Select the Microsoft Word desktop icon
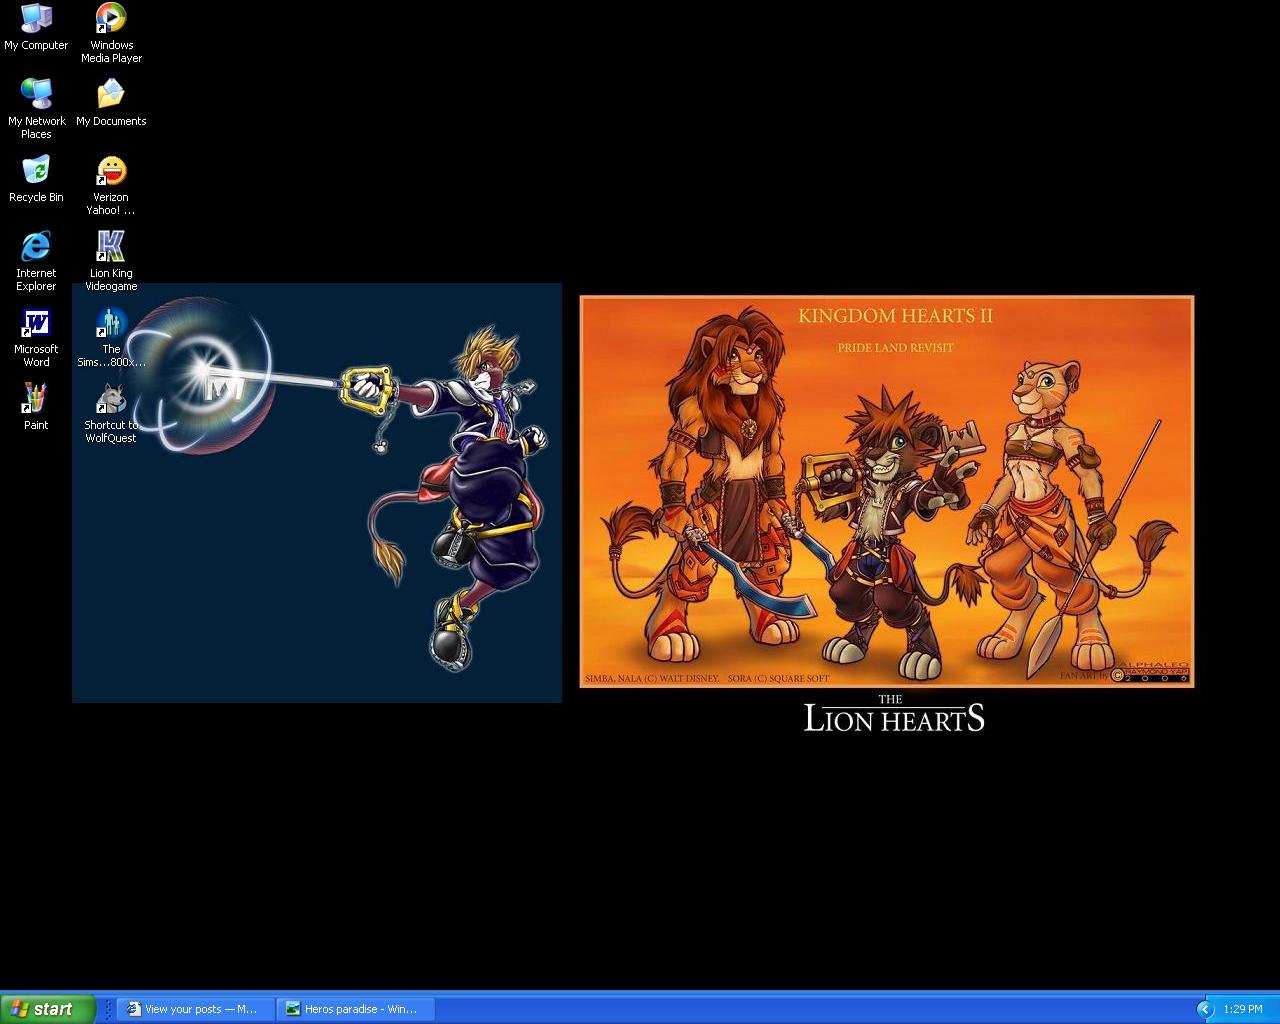Image resolution: width=1280 pixels, height=1024 pixels. [36, 324]
